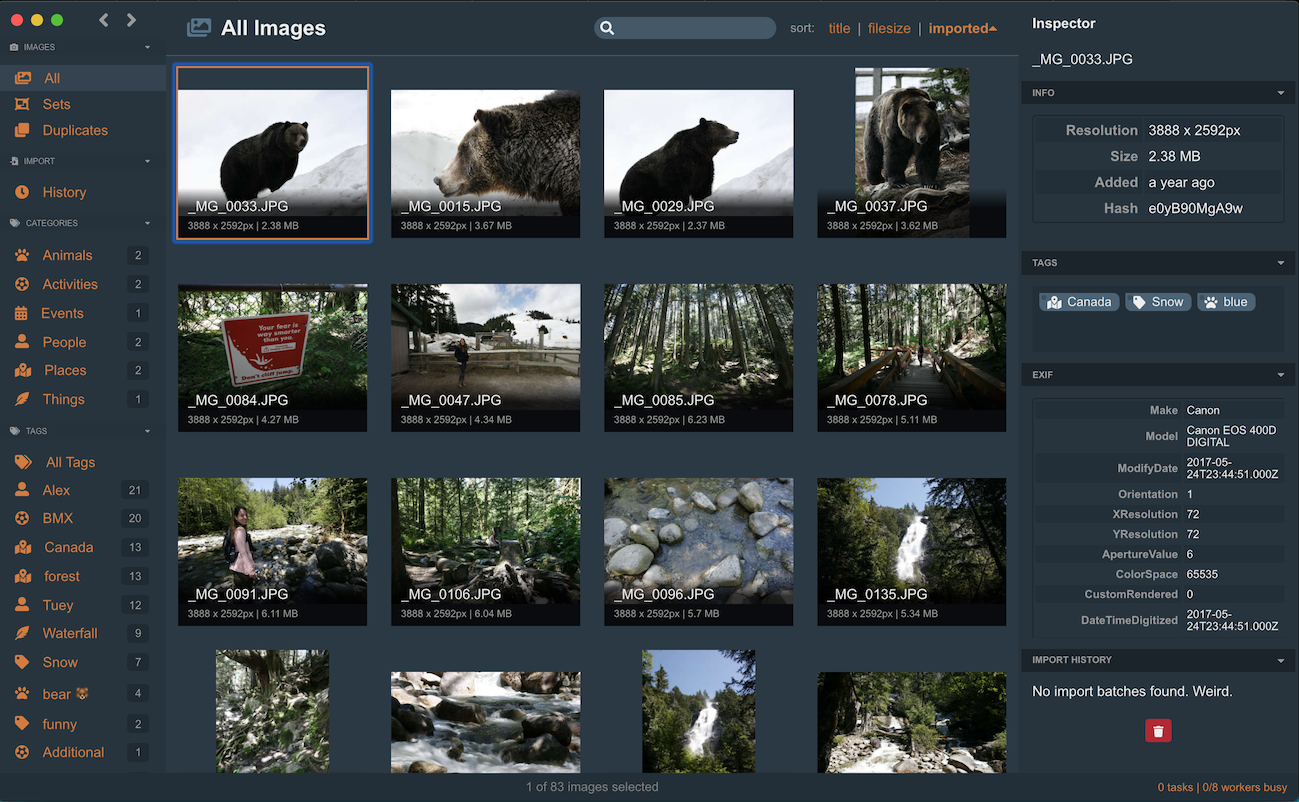Click the BMX ball icon

tap(22, 518)
